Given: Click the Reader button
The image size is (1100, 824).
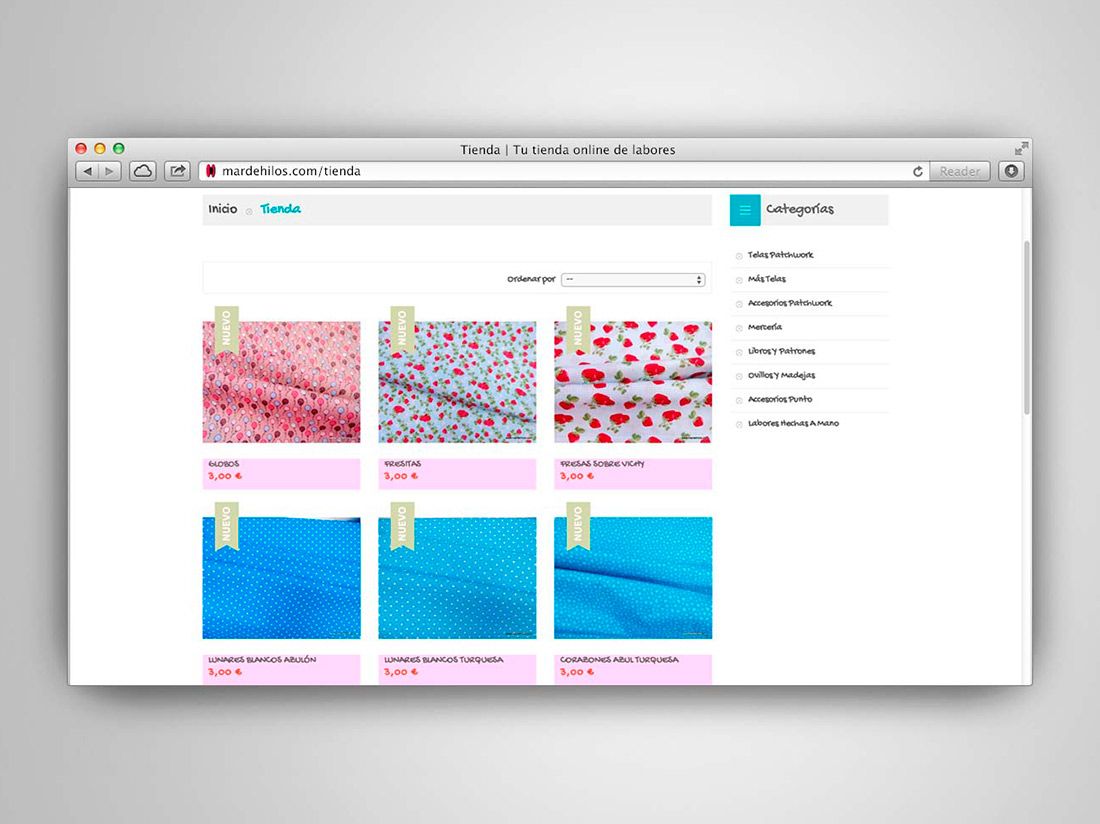Looking at the screenshot, I should coord(960,171).
